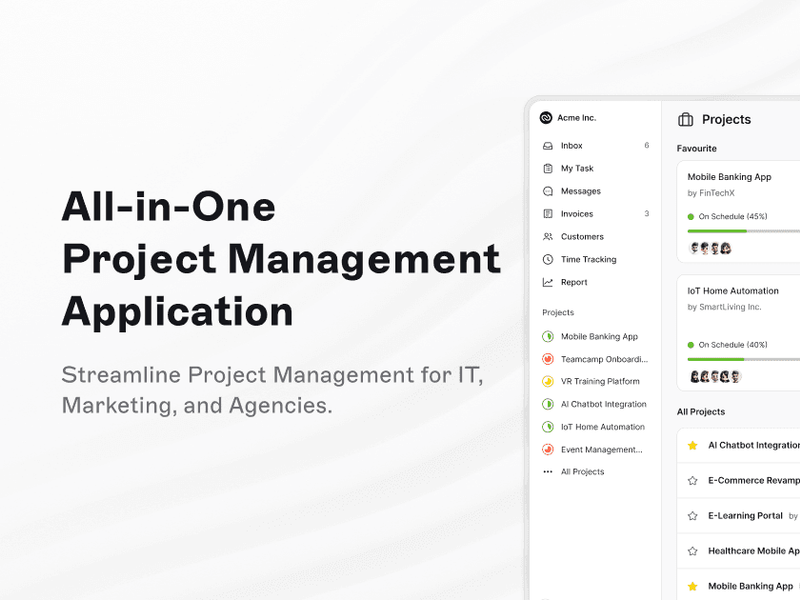The image size is (800, 600).
Task: Open Messages chat bubble icon
Action: click(x=547, y=191)
